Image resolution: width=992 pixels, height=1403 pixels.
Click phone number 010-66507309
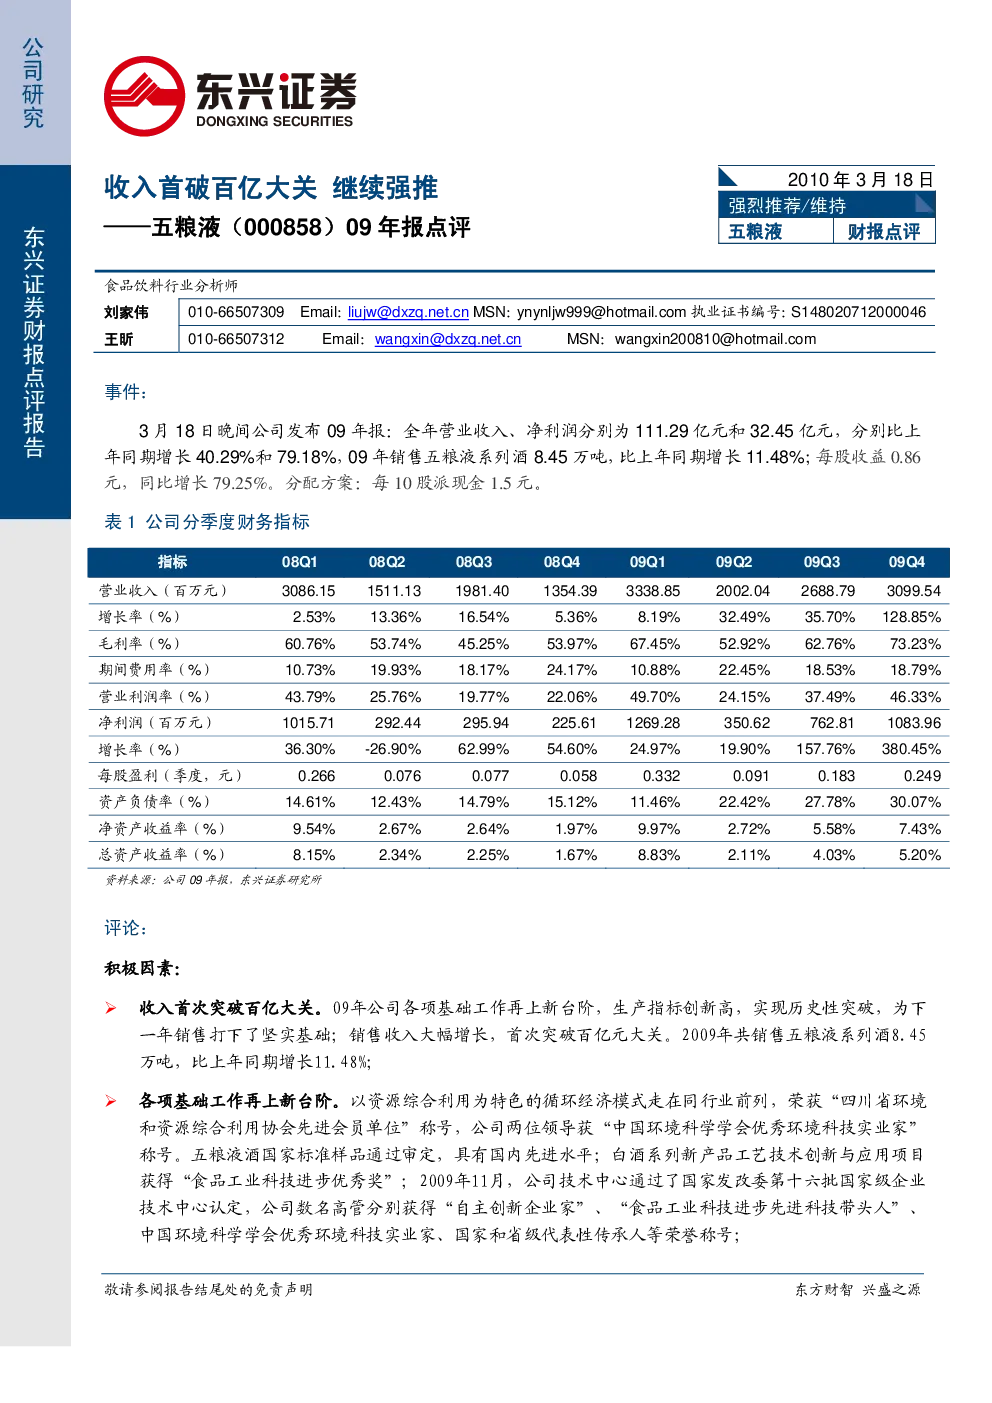coord(236,313)
